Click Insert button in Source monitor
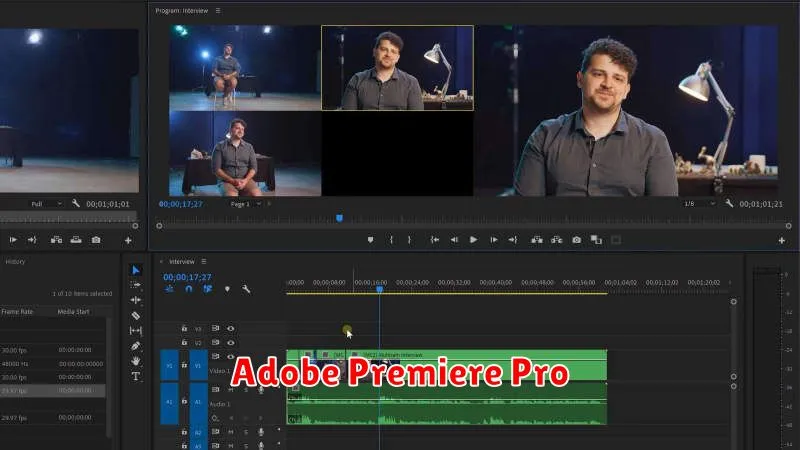The height and width of the screenshot is (450, 800). 56,240
